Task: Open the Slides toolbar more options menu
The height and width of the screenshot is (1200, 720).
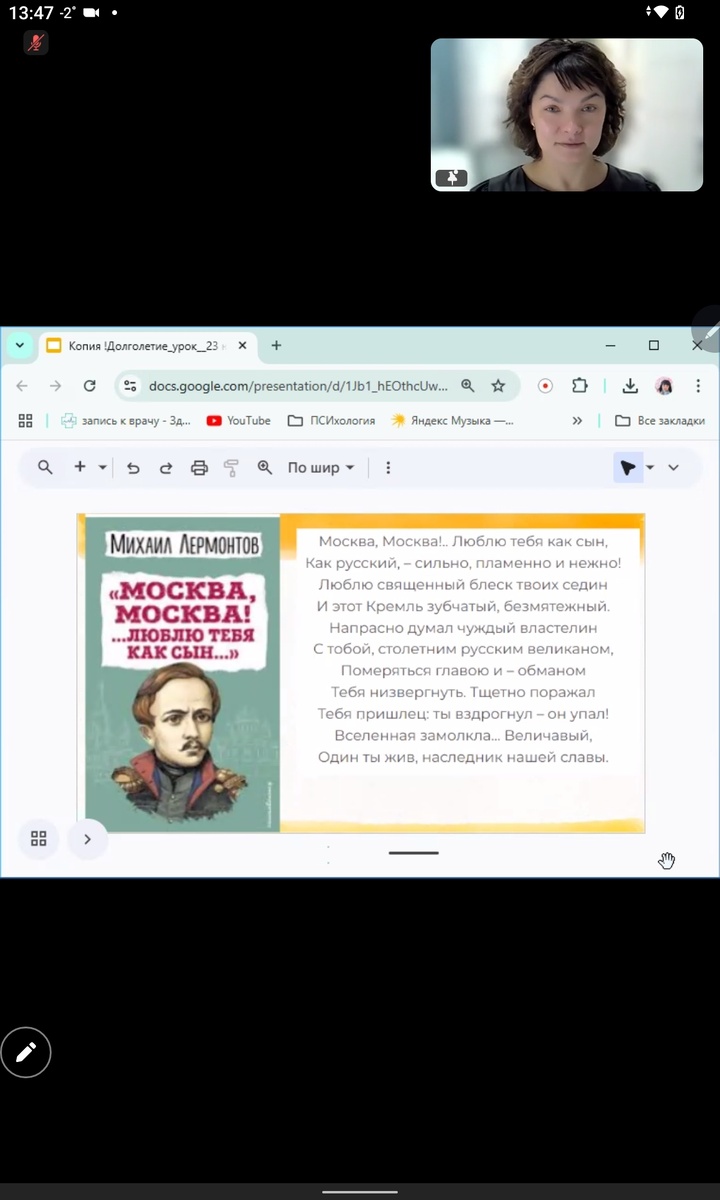Action: [388, 467]
